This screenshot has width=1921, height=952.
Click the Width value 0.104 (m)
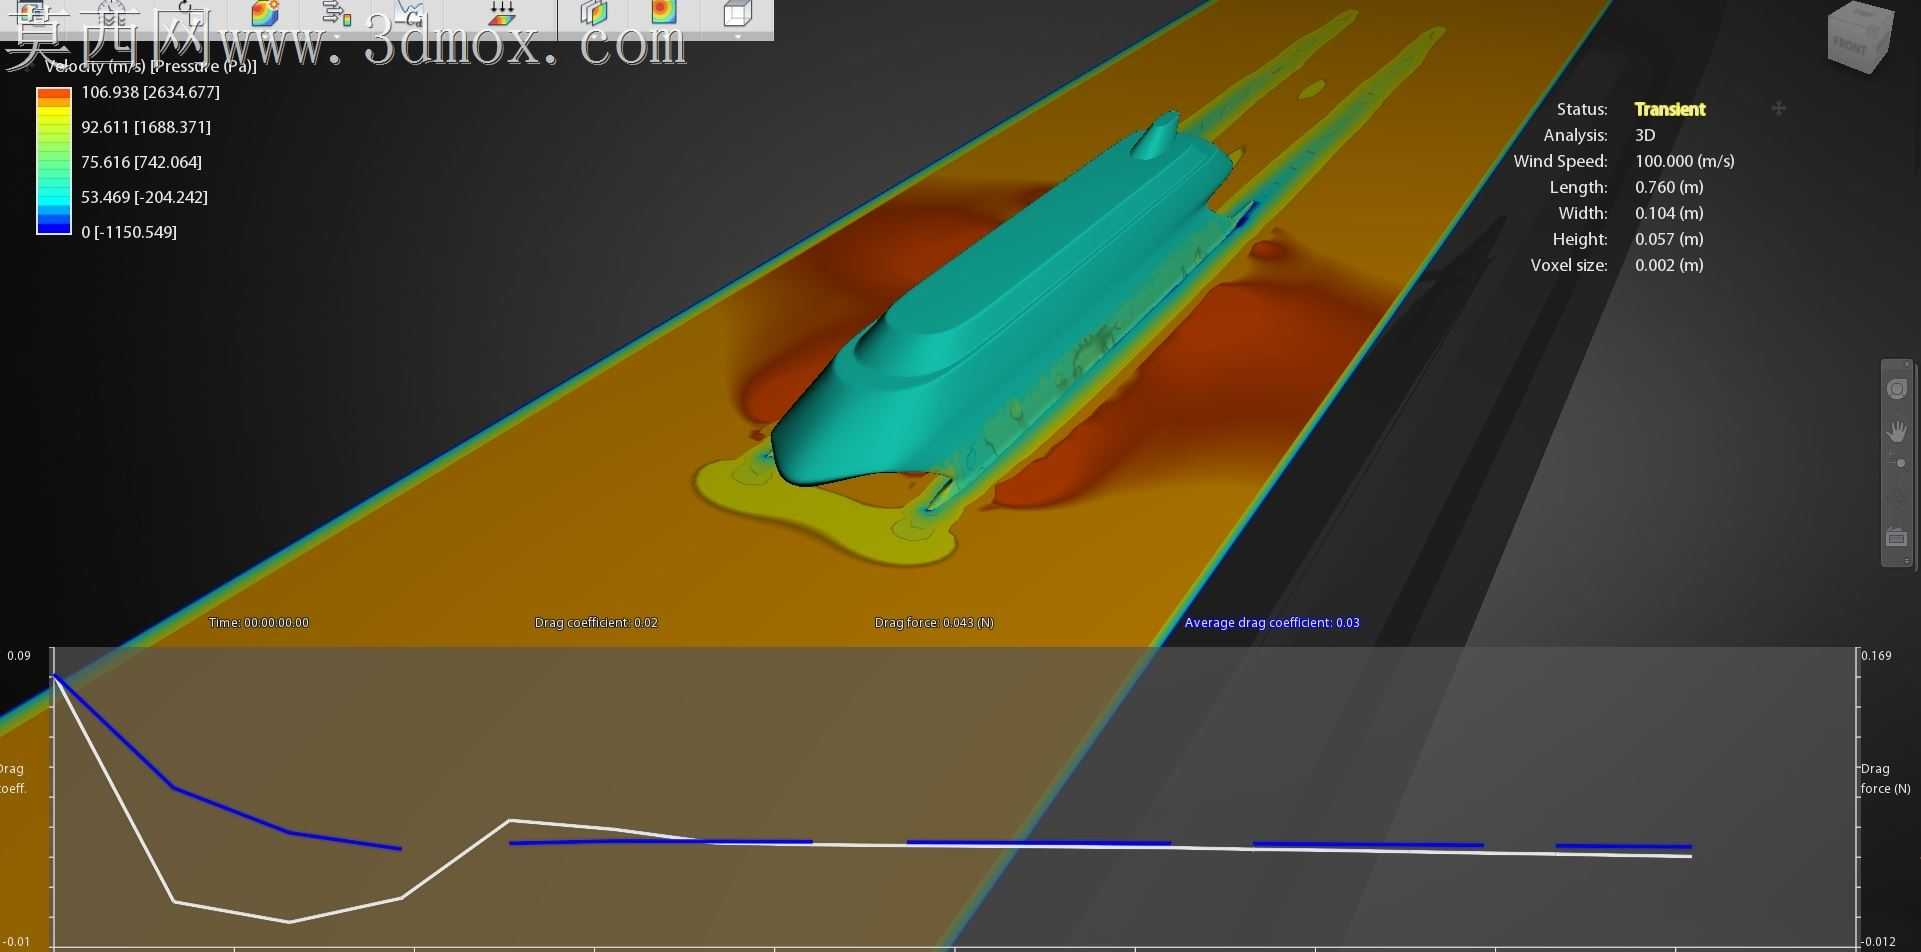click(1669, 213)
